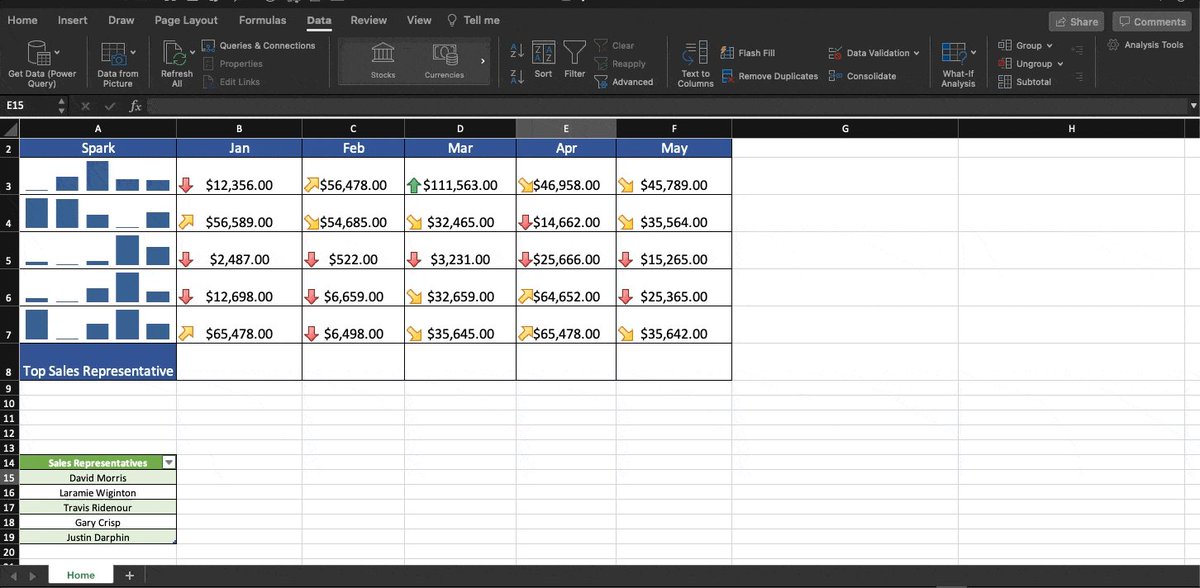Image resolution: width=1200 pixels, height=588 pixels.
Task: Click the Share button
Action: click(x=1075, y=21)
